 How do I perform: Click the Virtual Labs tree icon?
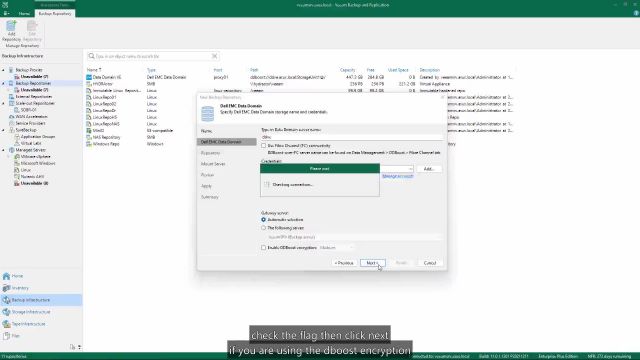click(17, 143)
